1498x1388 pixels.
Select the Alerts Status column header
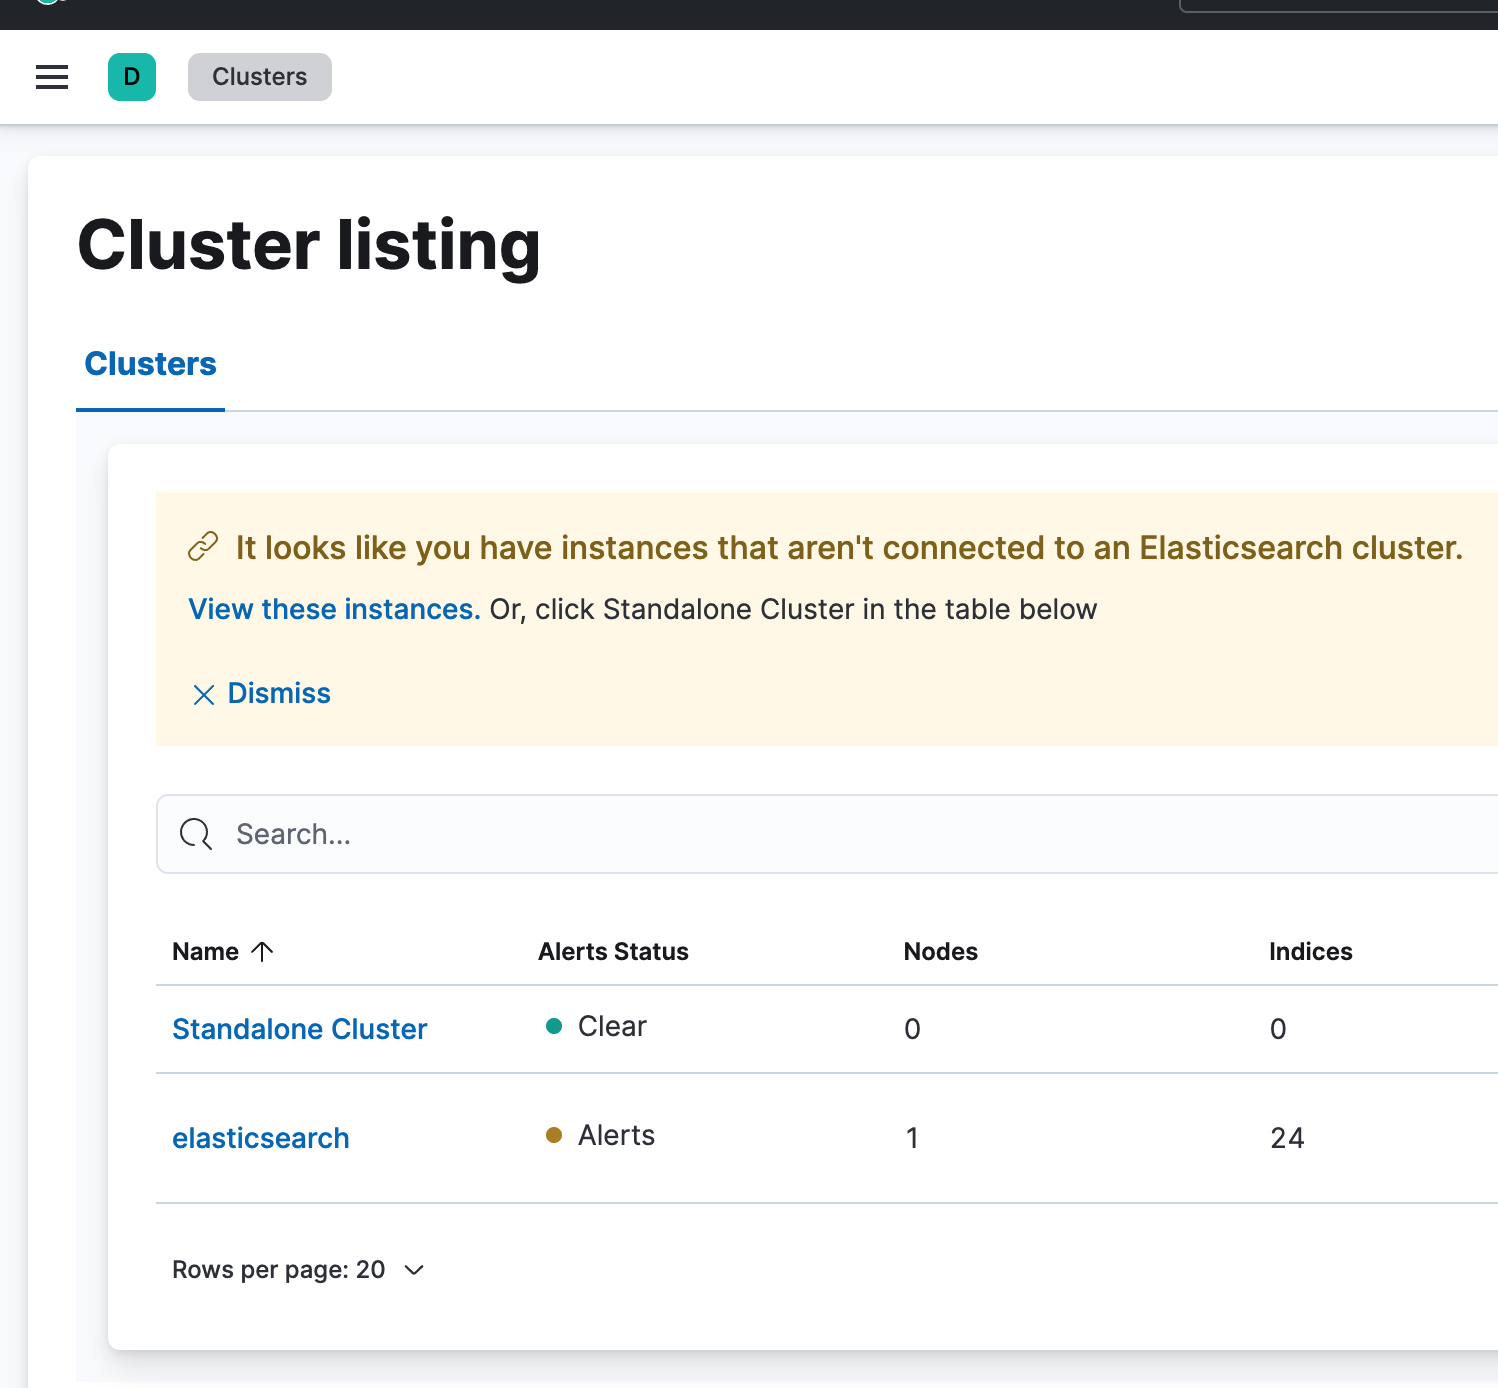coord(613,951)
